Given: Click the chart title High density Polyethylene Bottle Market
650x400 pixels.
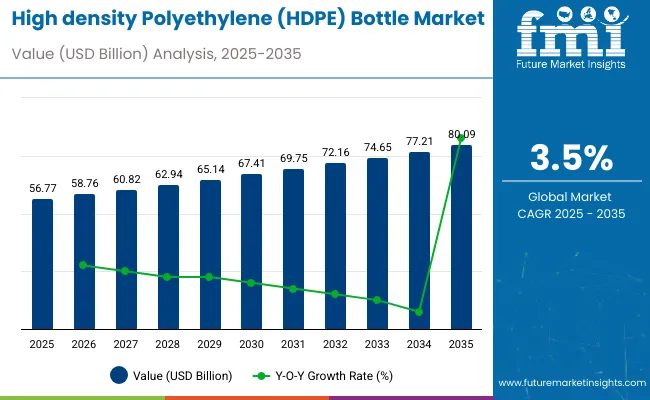Looking at the screenshot, I should point(248,19).
